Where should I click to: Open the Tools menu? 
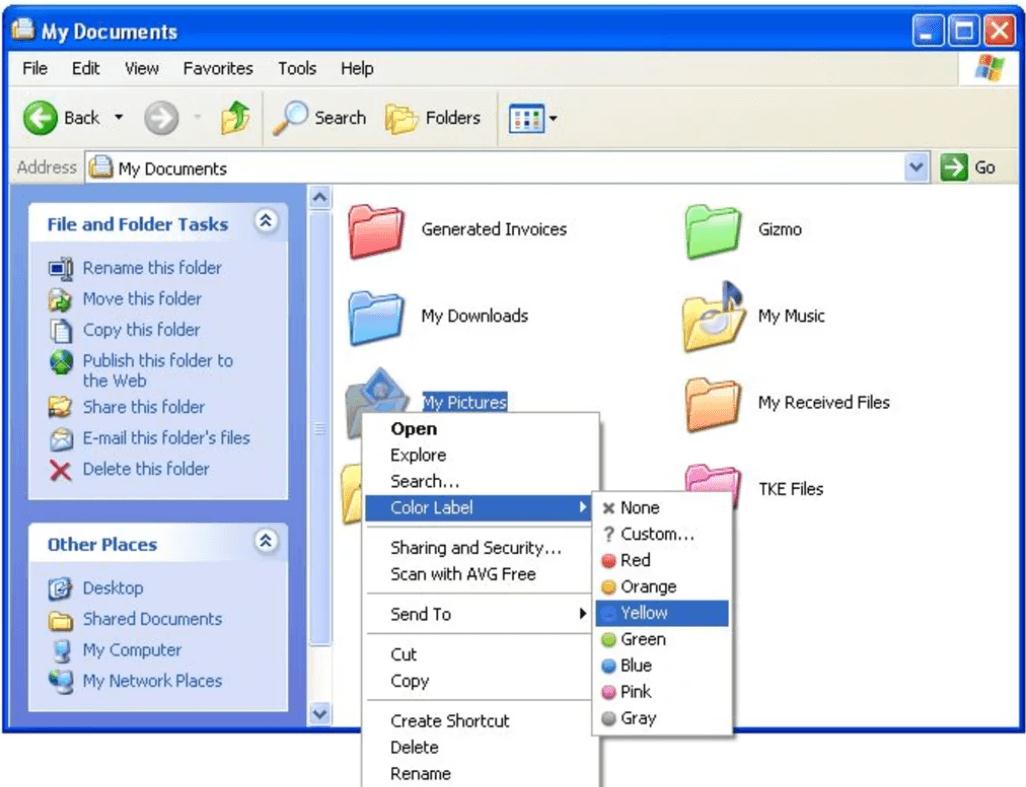(x=296, y=68)
